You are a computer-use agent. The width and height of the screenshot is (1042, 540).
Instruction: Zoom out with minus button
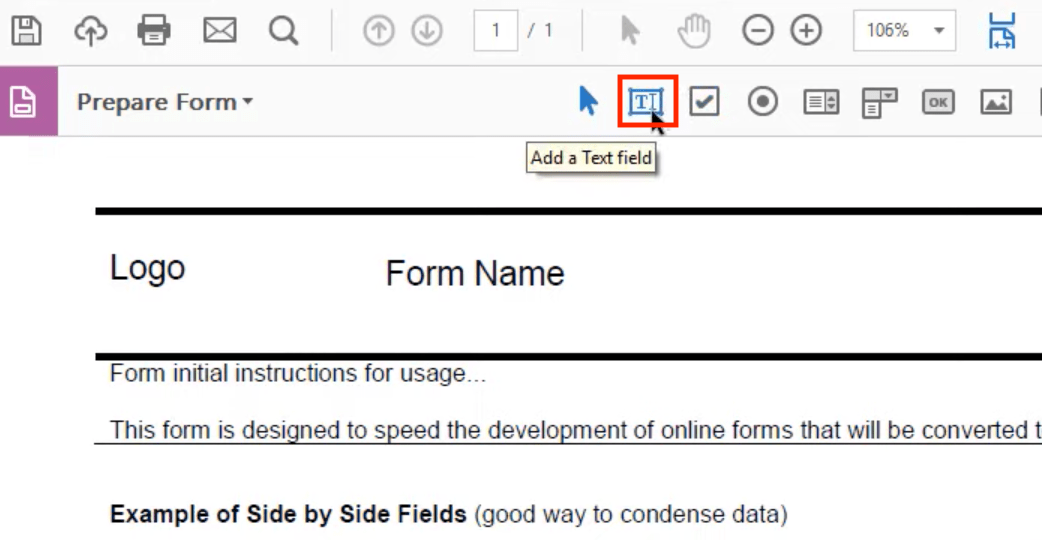coord(757,31)
